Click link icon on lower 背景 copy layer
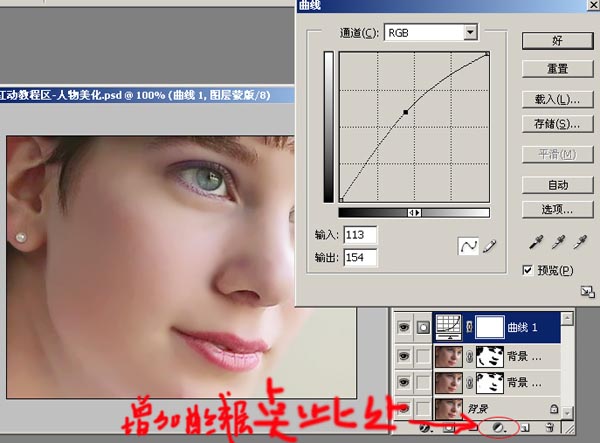Screen dimensions: 600x443 [469, 383]
